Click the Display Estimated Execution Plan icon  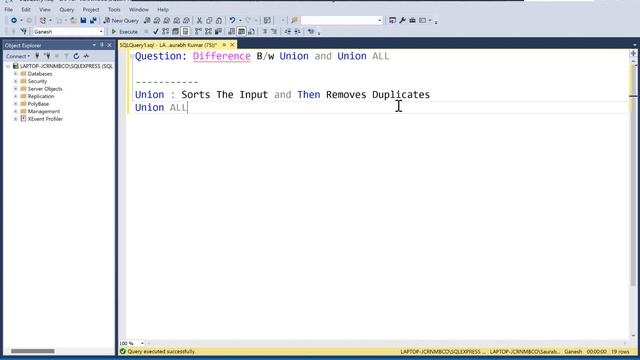(x=165, y=31)
